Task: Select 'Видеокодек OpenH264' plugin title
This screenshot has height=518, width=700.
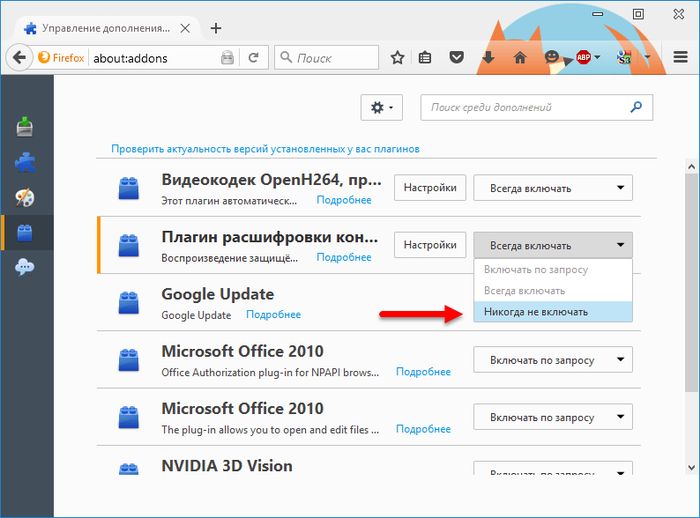Action: pos(271,180)
